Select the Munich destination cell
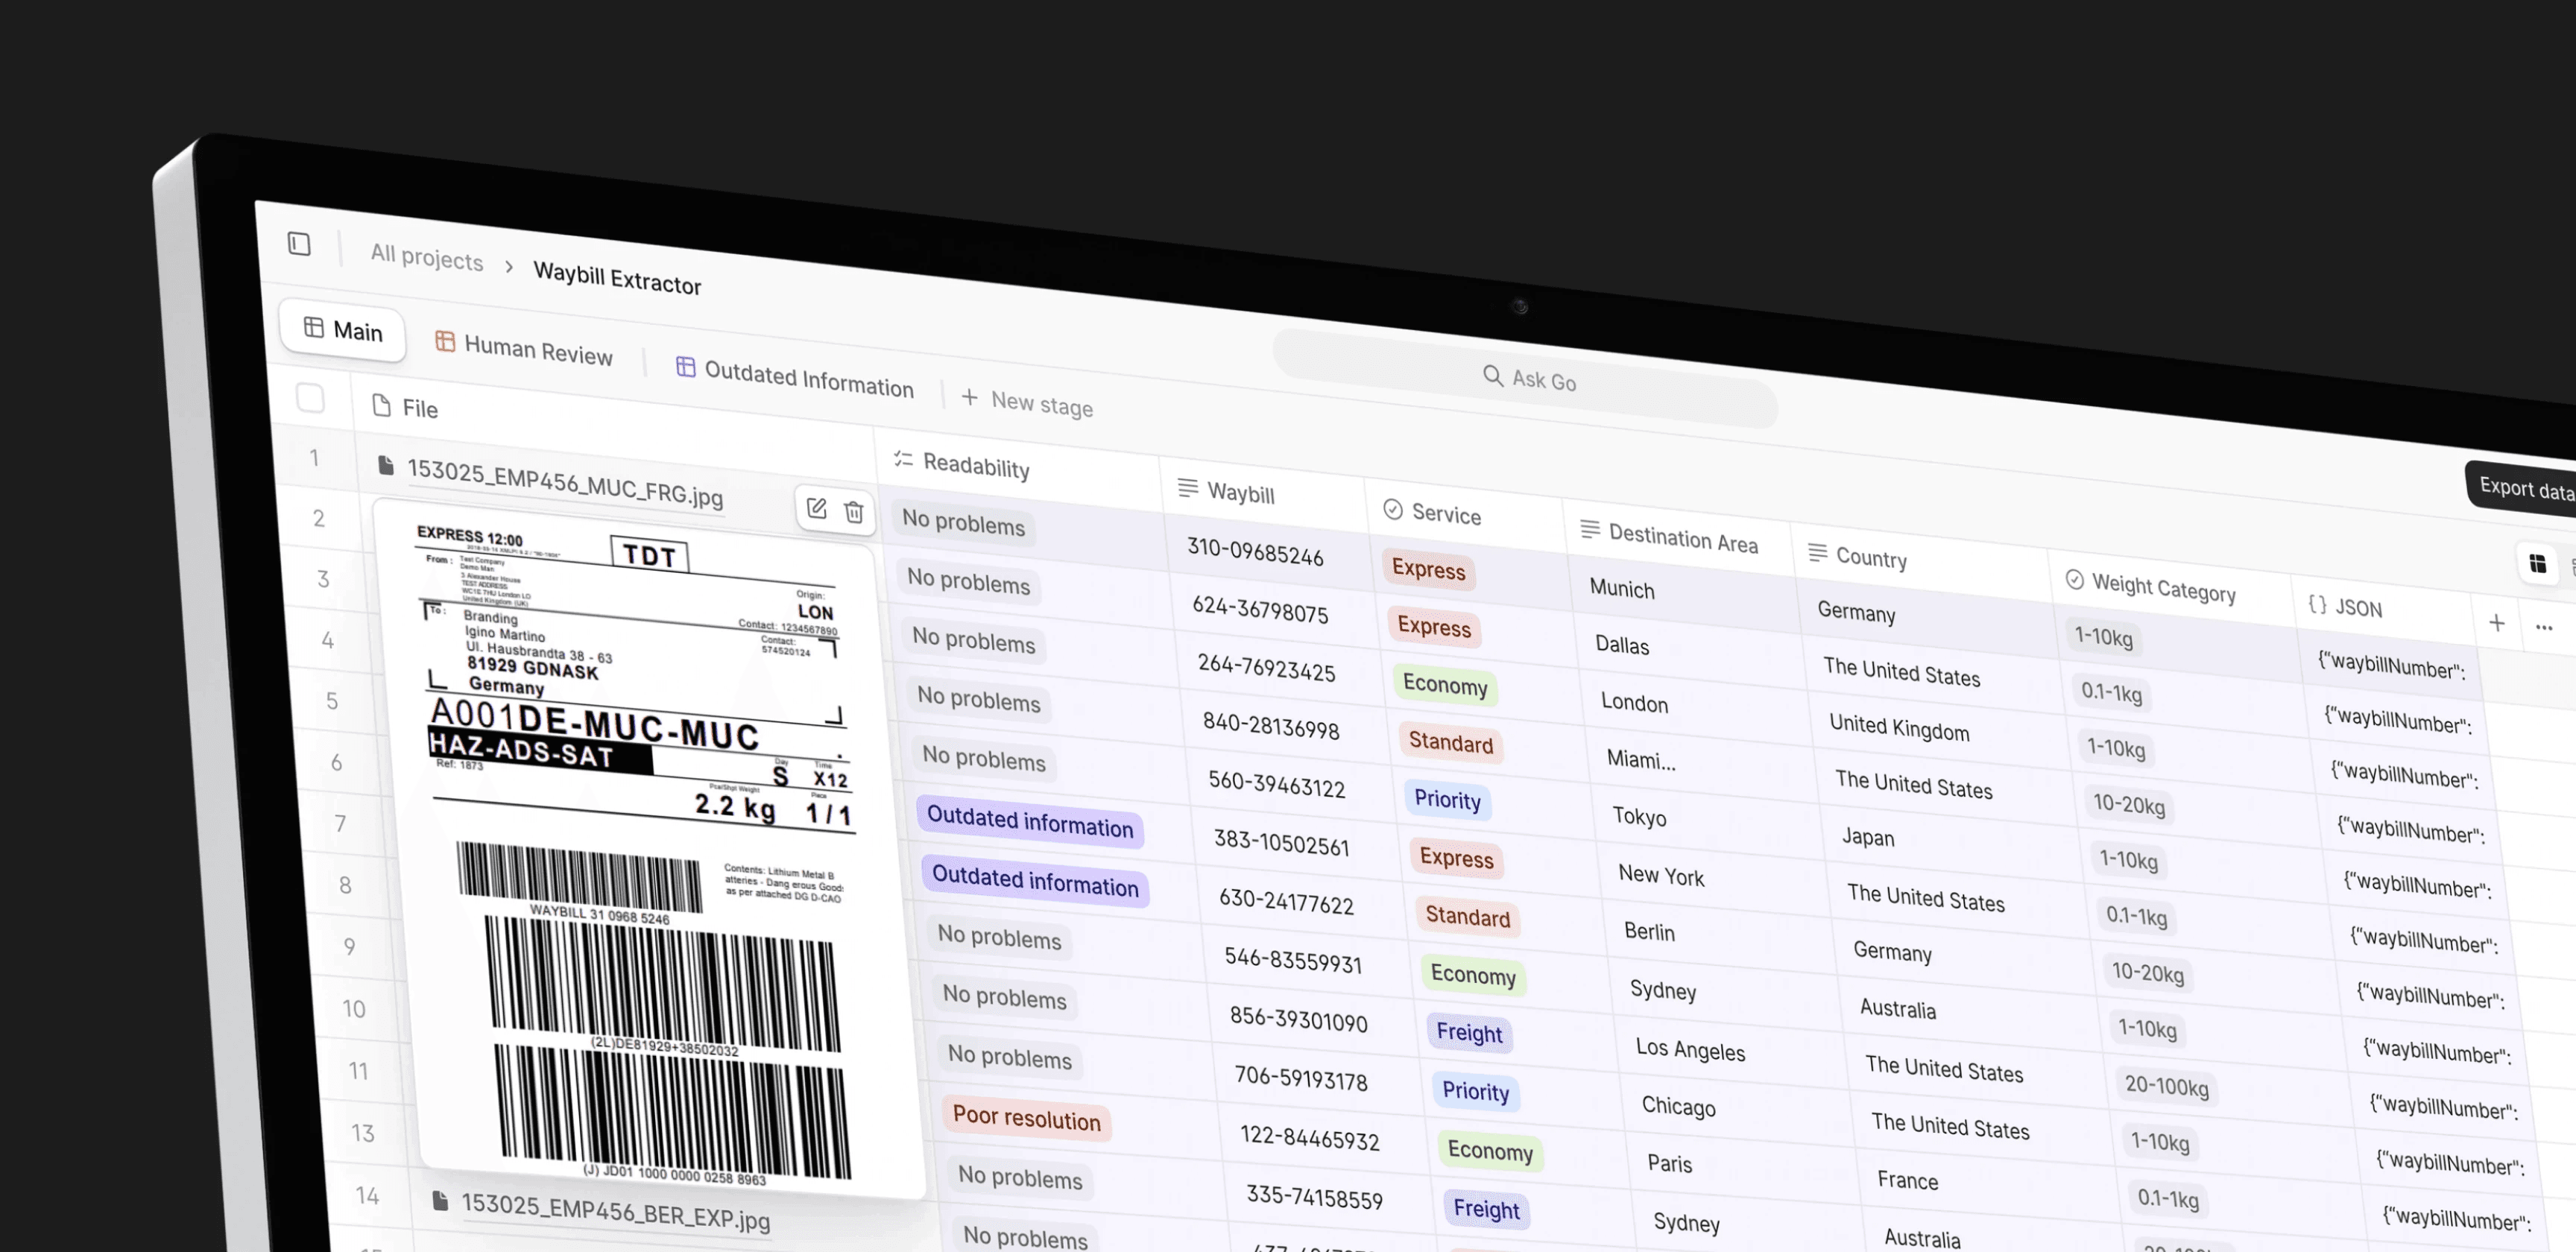Viewport: 2576px width, 1252px height. pos(1622,589)
